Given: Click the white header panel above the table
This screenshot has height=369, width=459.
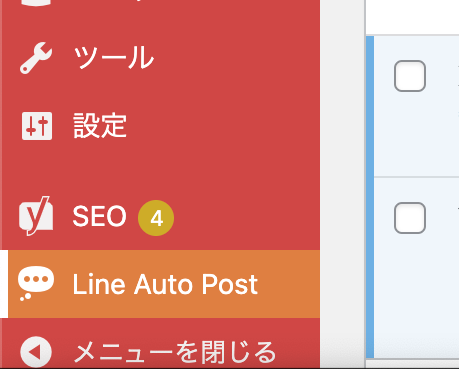Looking at the screenshot, I should coord(412,17).
